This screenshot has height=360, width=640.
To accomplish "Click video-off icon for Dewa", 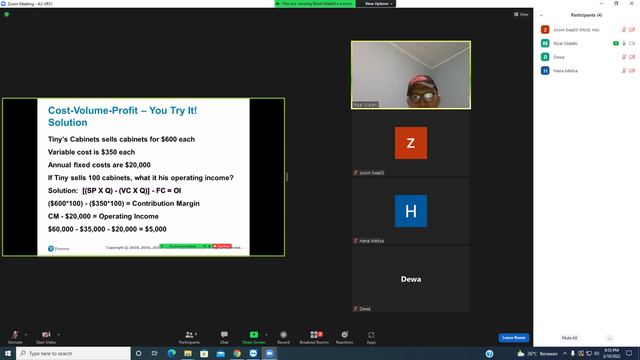I will (632, 57).
